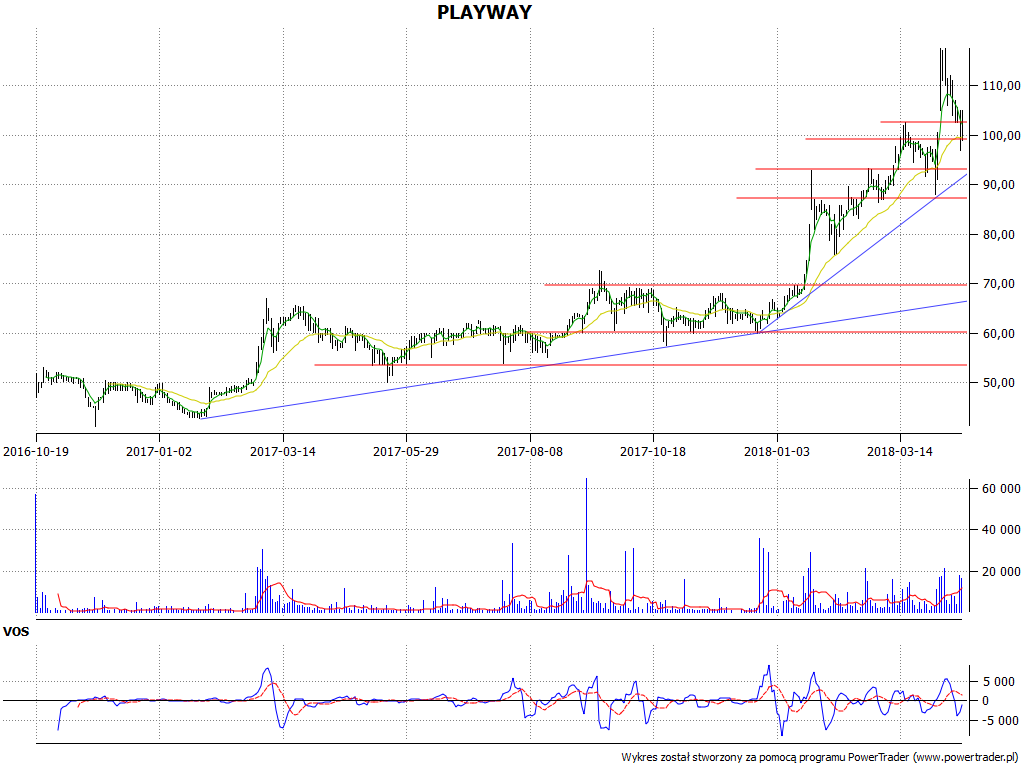
Task: Select the 40 000 volume axis label
Action: pyautogui.click(x=1000, y=530)
